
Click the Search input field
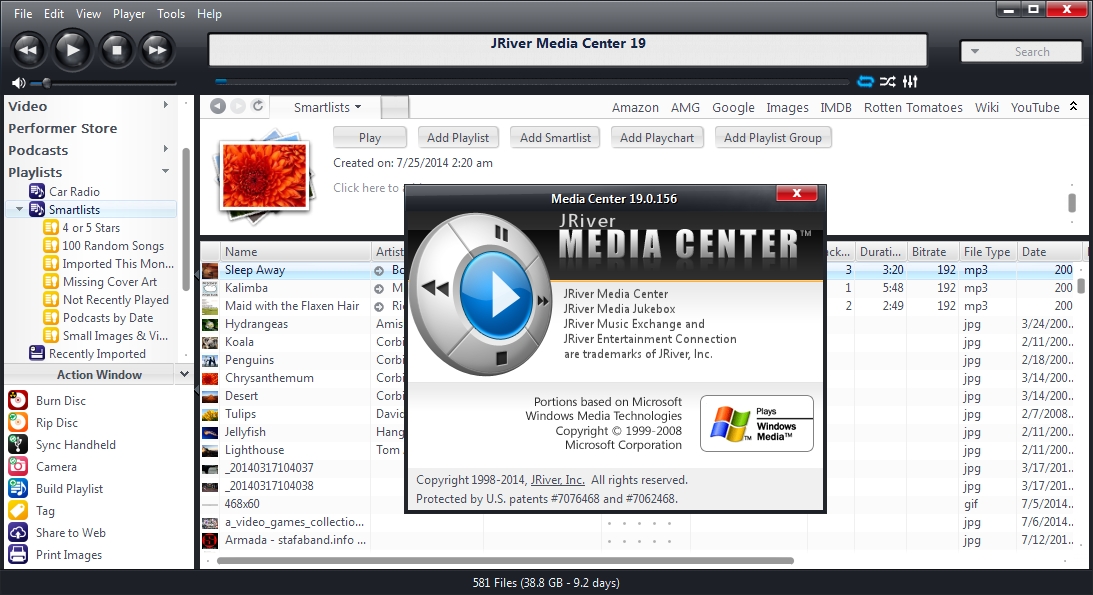click(1032, 52)
